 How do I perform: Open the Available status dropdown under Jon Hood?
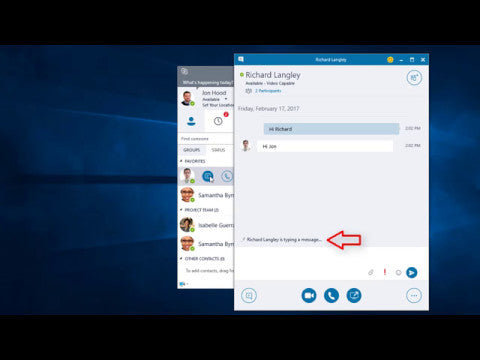pyautogui.click(x=215, y=99)
